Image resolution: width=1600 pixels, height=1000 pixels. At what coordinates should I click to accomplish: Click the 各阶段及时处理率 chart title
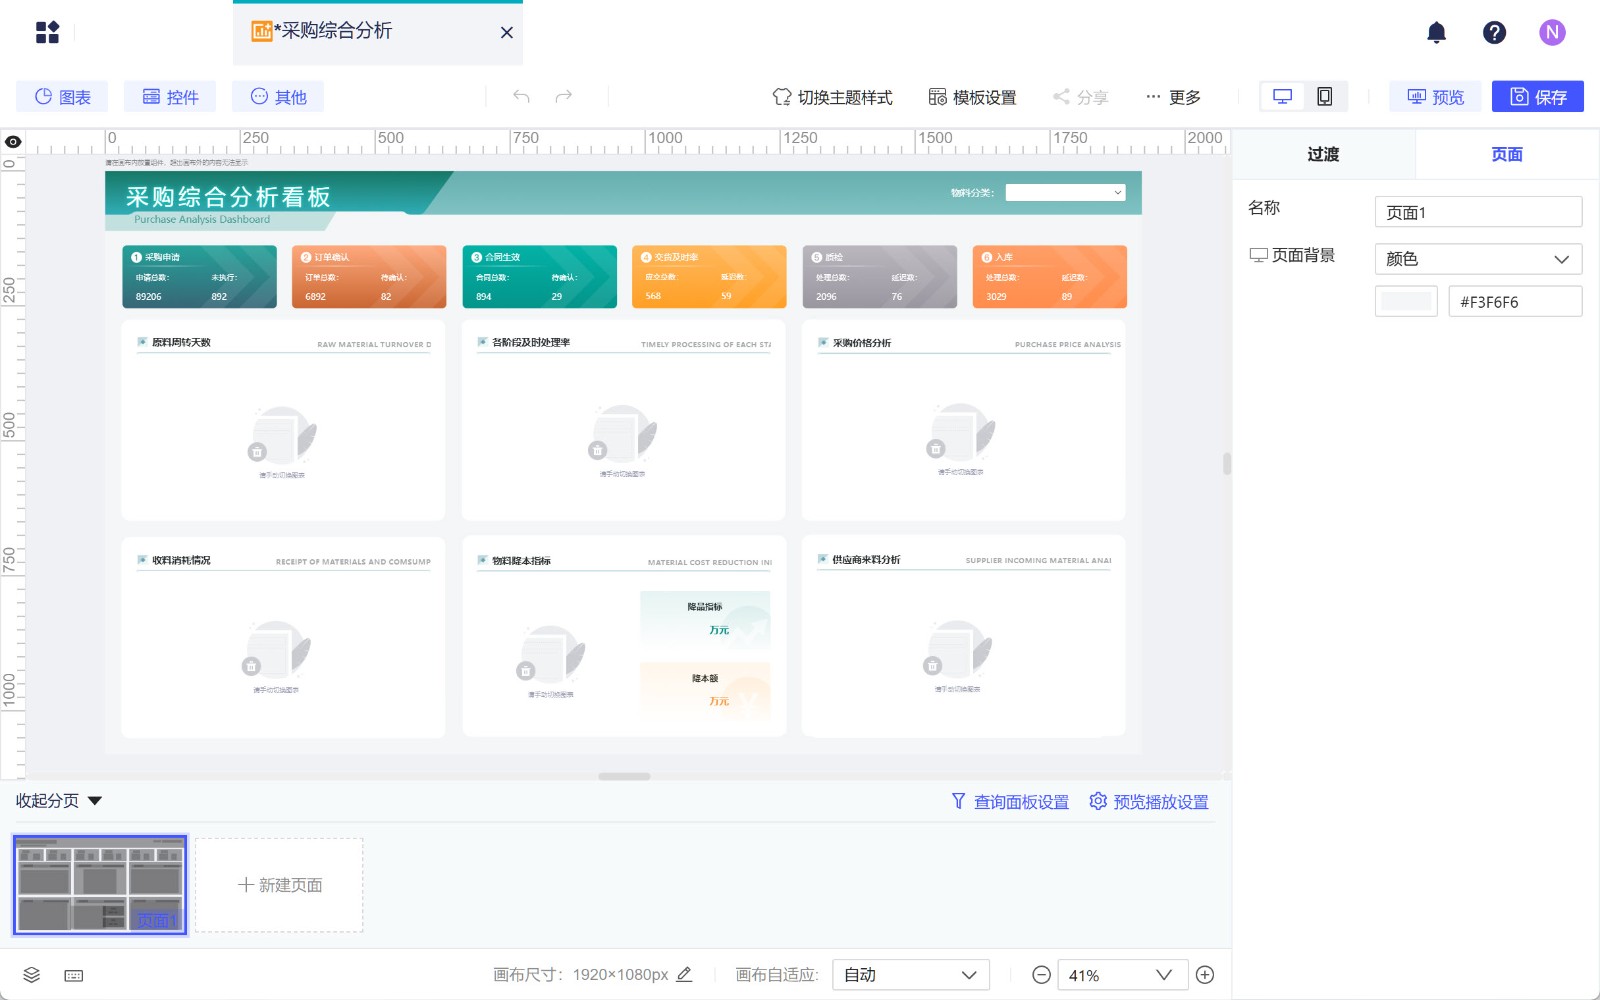pos(531,342)
